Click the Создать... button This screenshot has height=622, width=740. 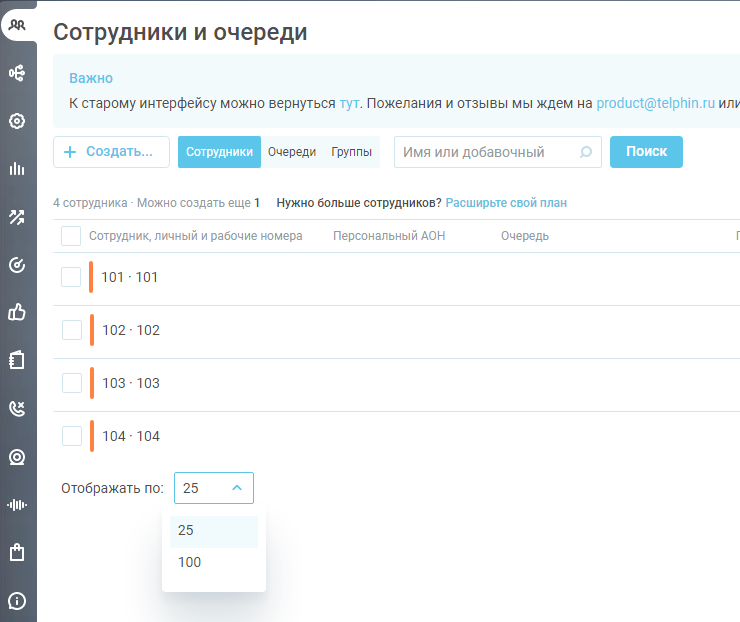(x=111, y=152)
